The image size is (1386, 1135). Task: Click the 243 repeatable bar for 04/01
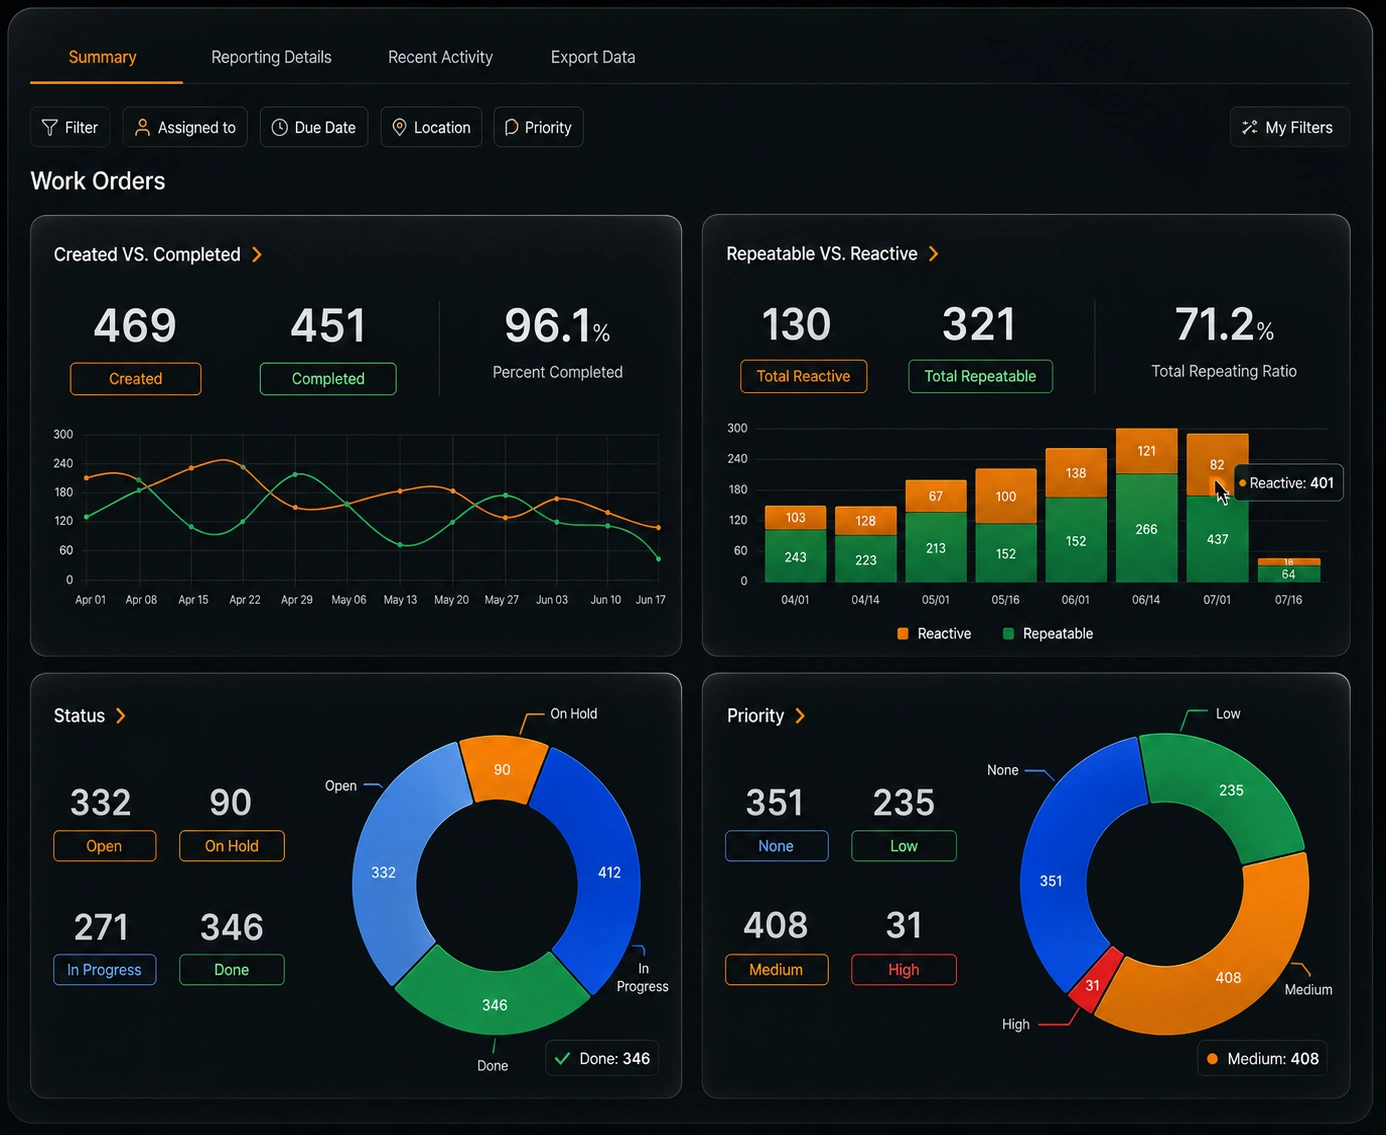(795, 556)
